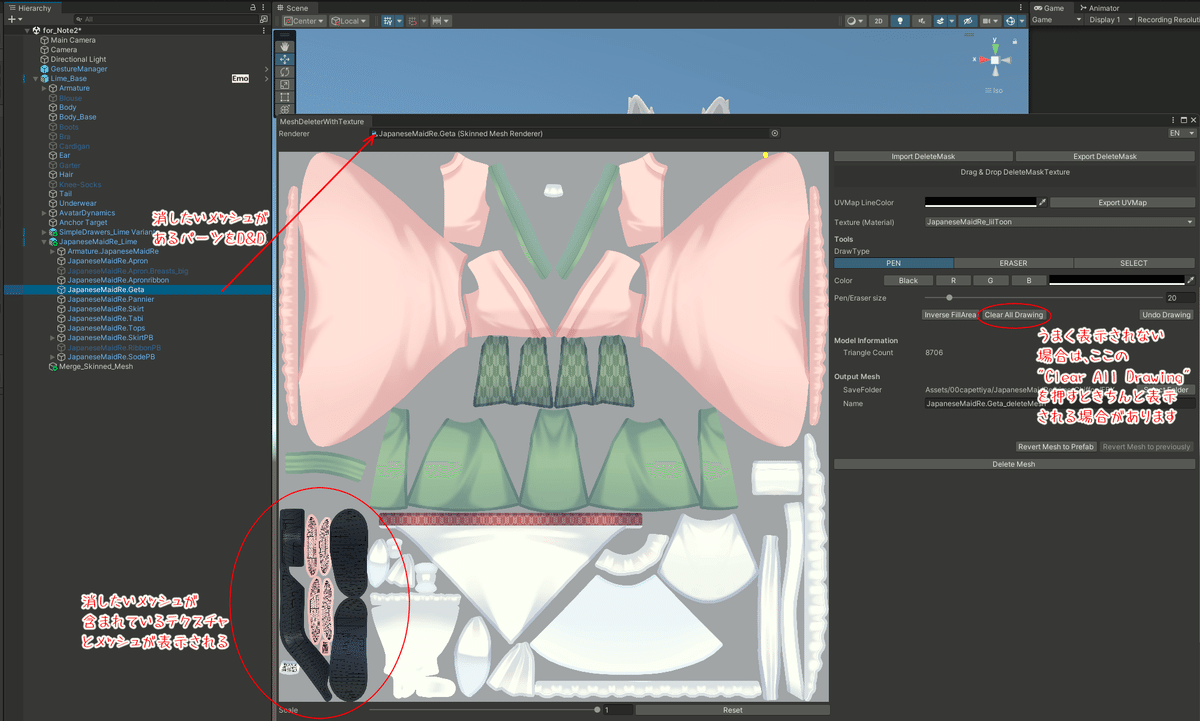Select the Rotate tool in Scene toolbar
1200x721 pixels.
285,72
